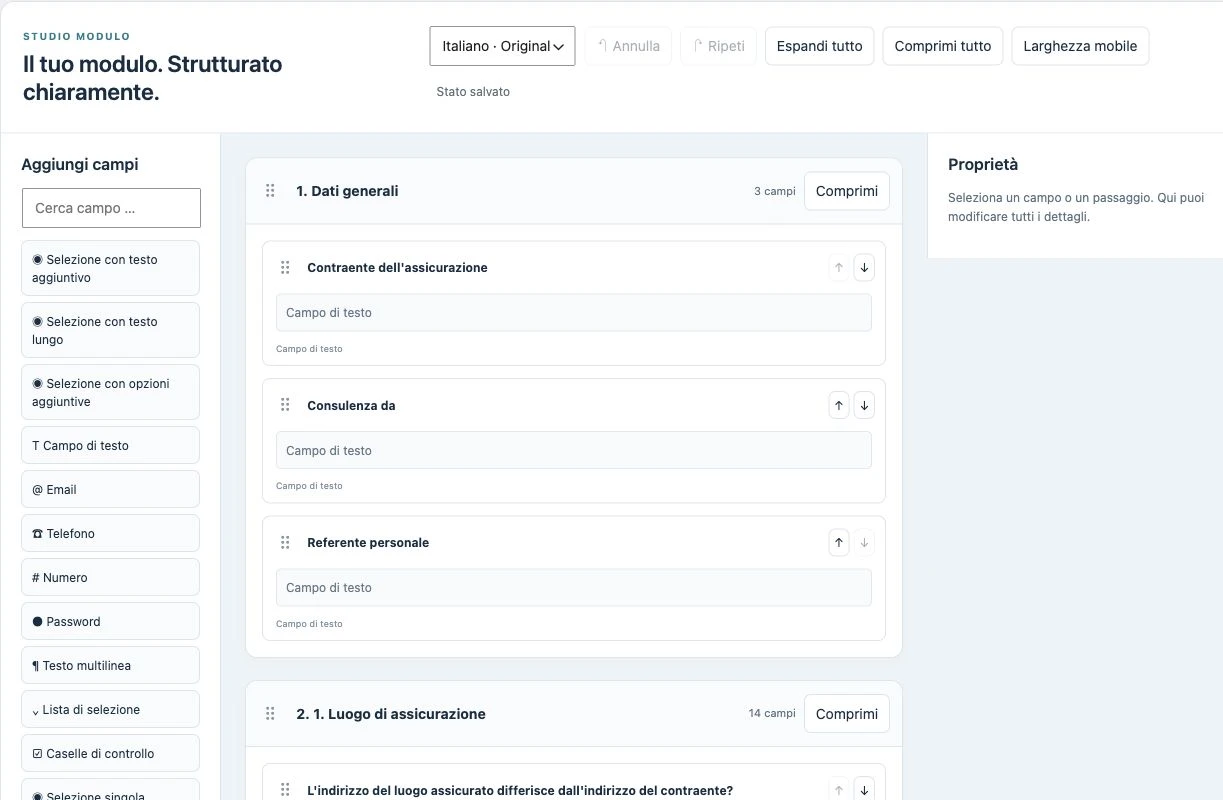Click drag handle of L'indirizzo del luogo assicurato field
The image size is (1223, 800).
(x=285, y=790)
